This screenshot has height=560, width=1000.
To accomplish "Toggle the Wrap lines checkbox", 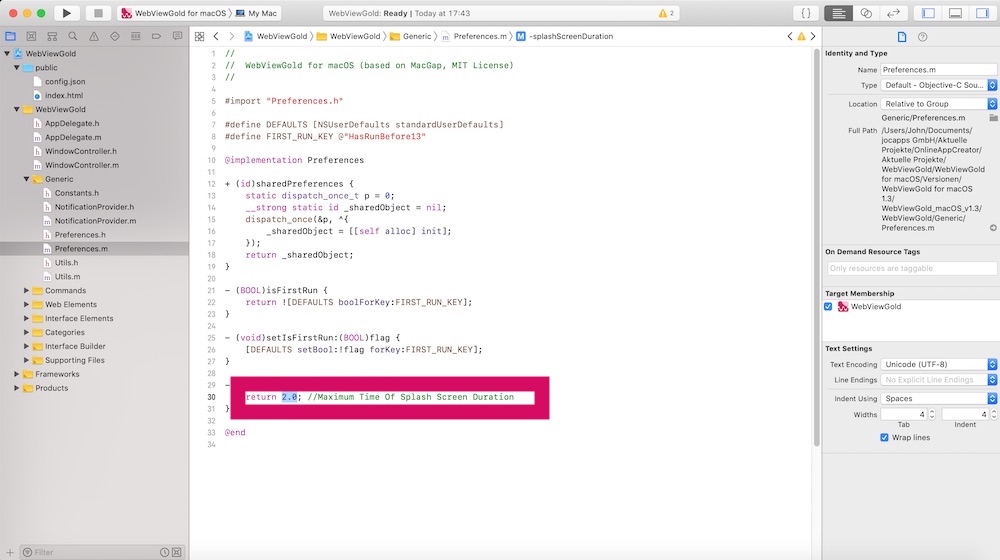I will tap(884, 438).
